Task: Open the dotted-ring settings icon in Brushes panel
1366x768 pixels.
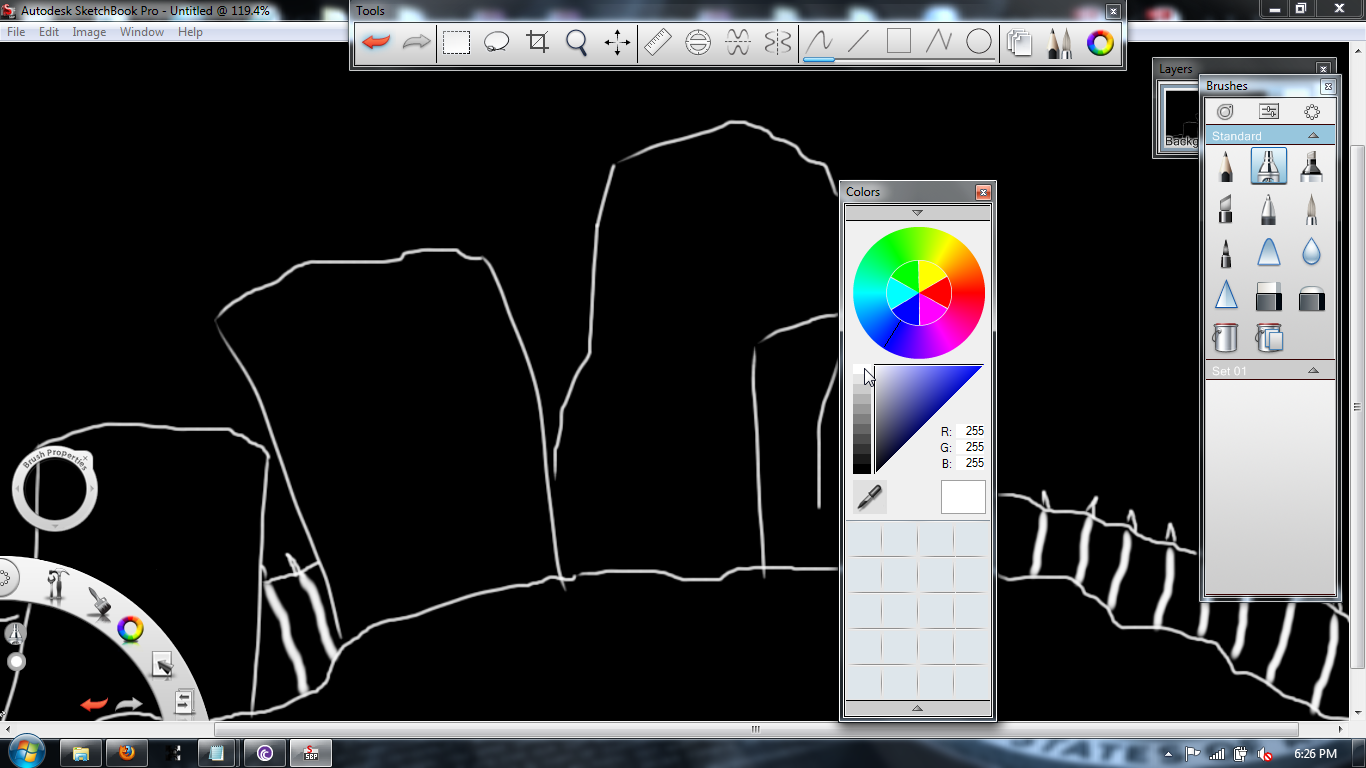Action: (1312, 112)
